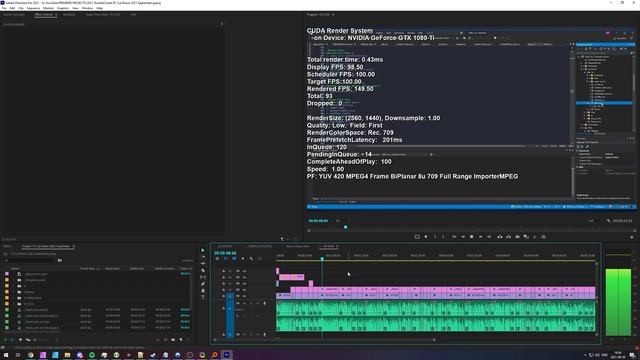Open Comparison View in Program monitor

click(527, 237)
